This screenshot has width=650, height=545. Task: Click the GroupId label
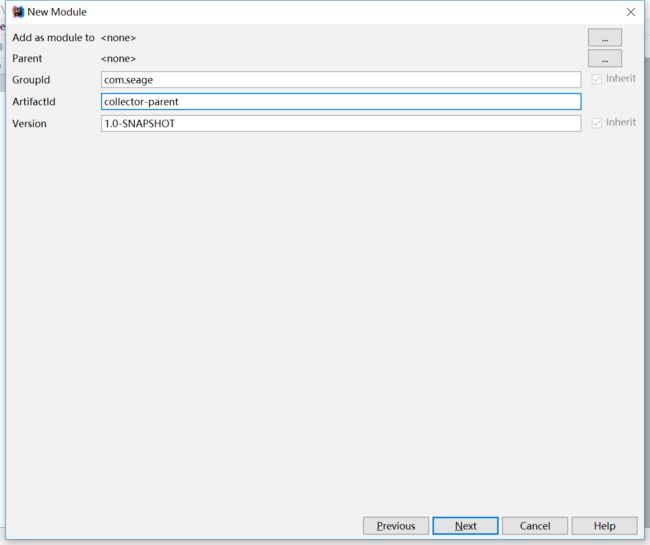[31, 80]
